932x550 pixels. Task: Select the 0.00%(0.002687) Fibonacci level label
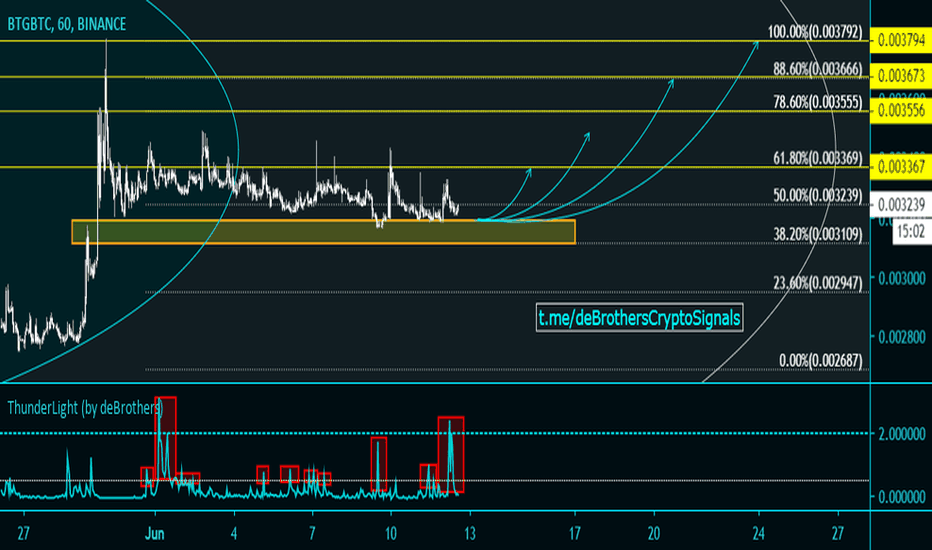click(x=820, y=360)
